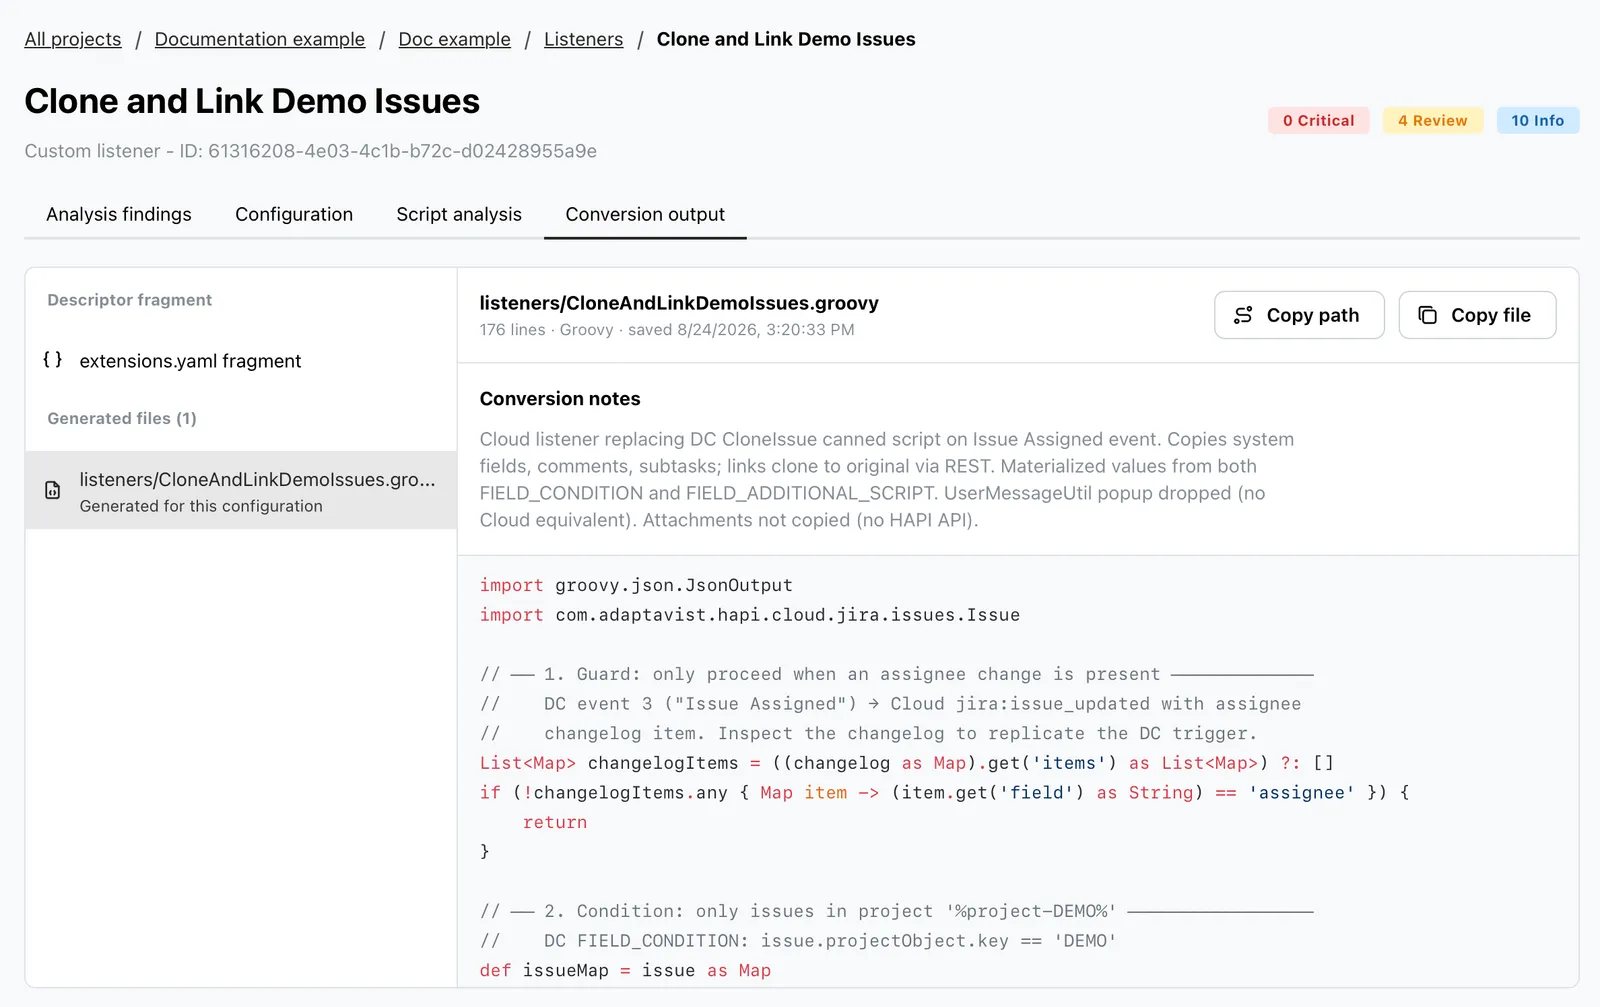
Task: Click the List<Map> changelogItems code line
Action: (907, 763)
